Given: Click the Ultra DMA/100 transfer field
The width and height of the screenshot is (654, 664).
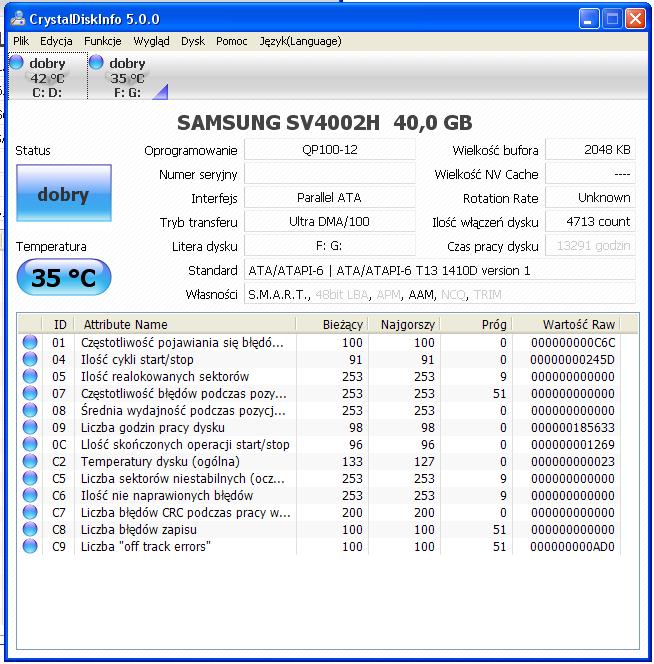Looking at the screenshot, I should click(x=330, y=222).
